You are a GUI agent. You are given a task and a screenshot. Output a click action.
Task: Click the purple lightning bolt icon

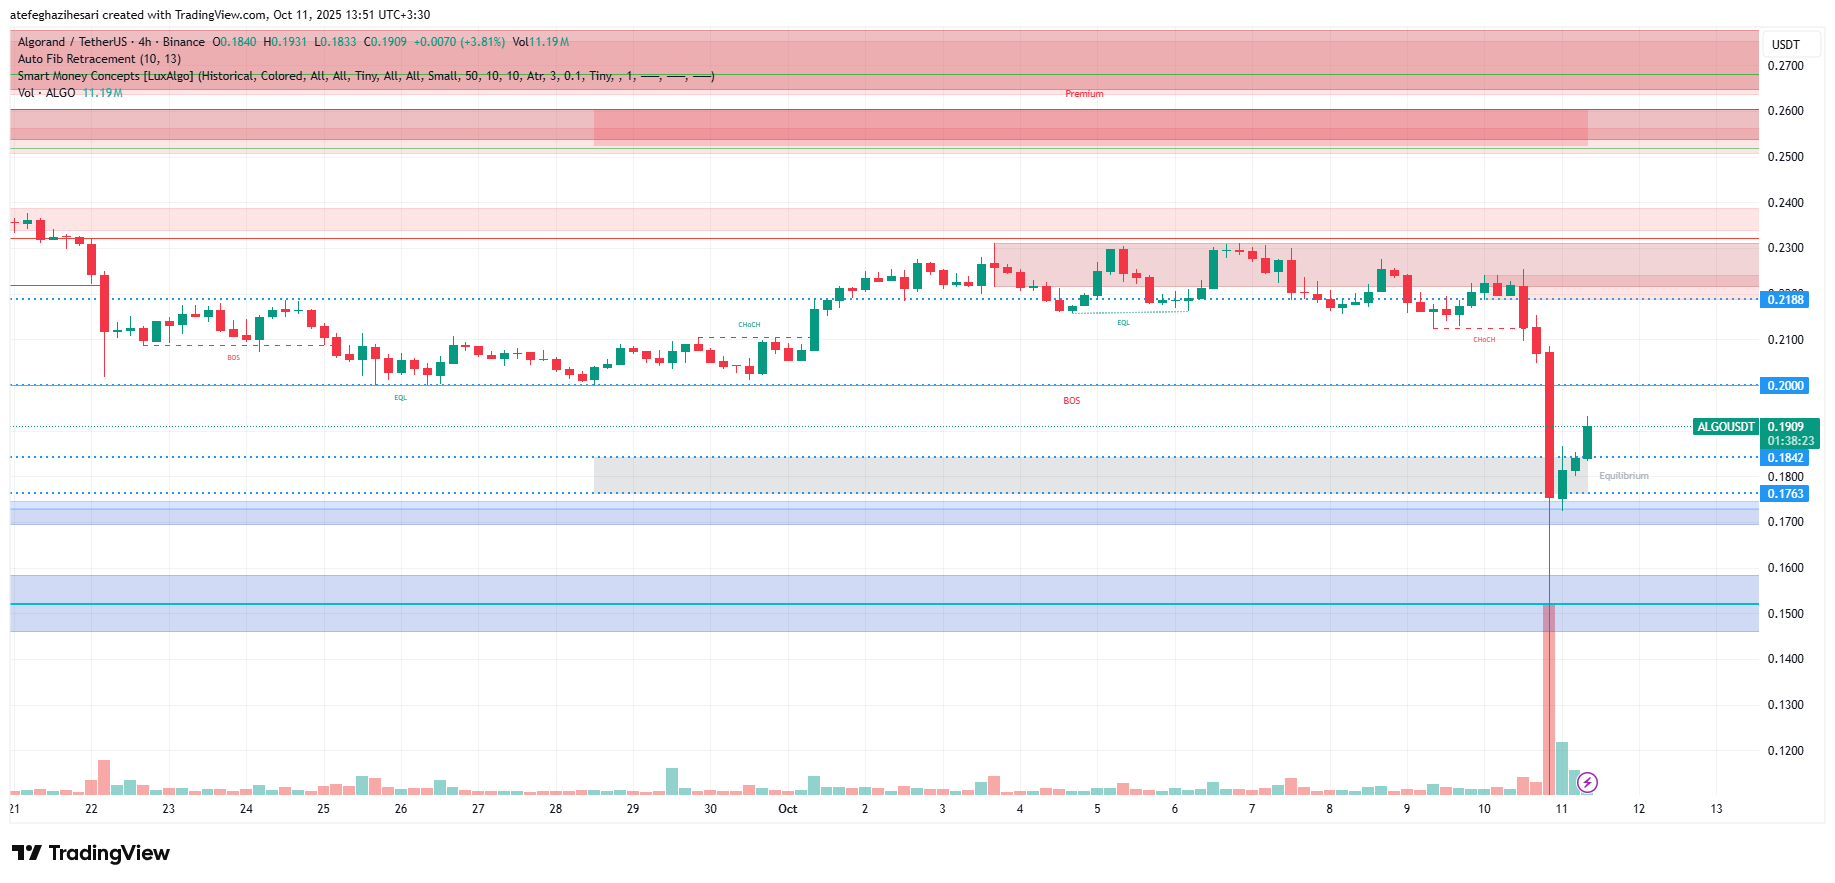1587,782
